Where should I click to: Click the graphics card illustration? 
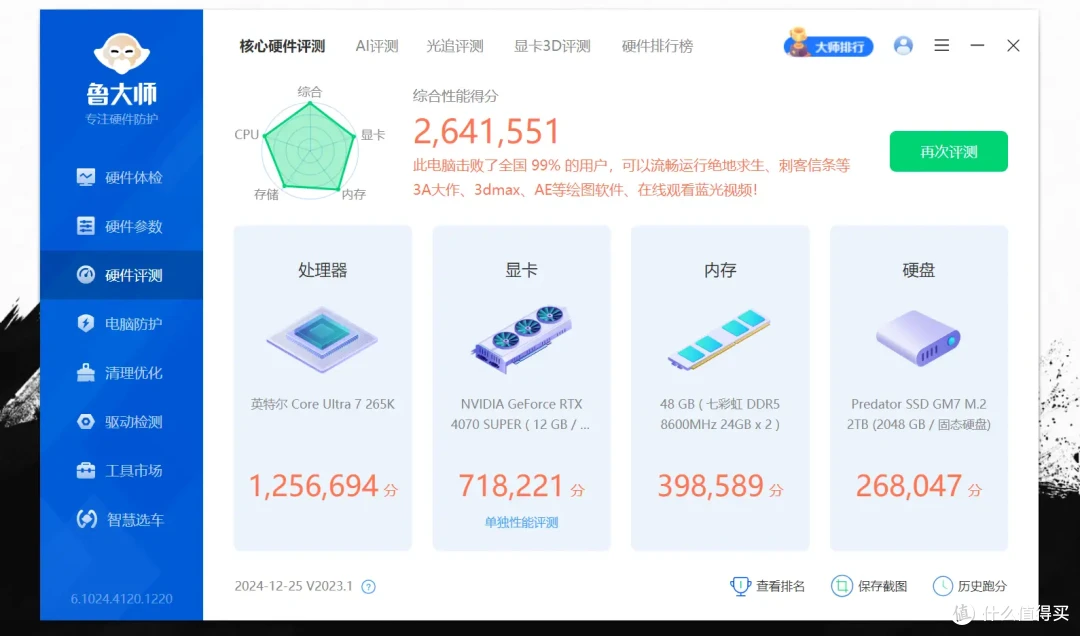(521, 339)
